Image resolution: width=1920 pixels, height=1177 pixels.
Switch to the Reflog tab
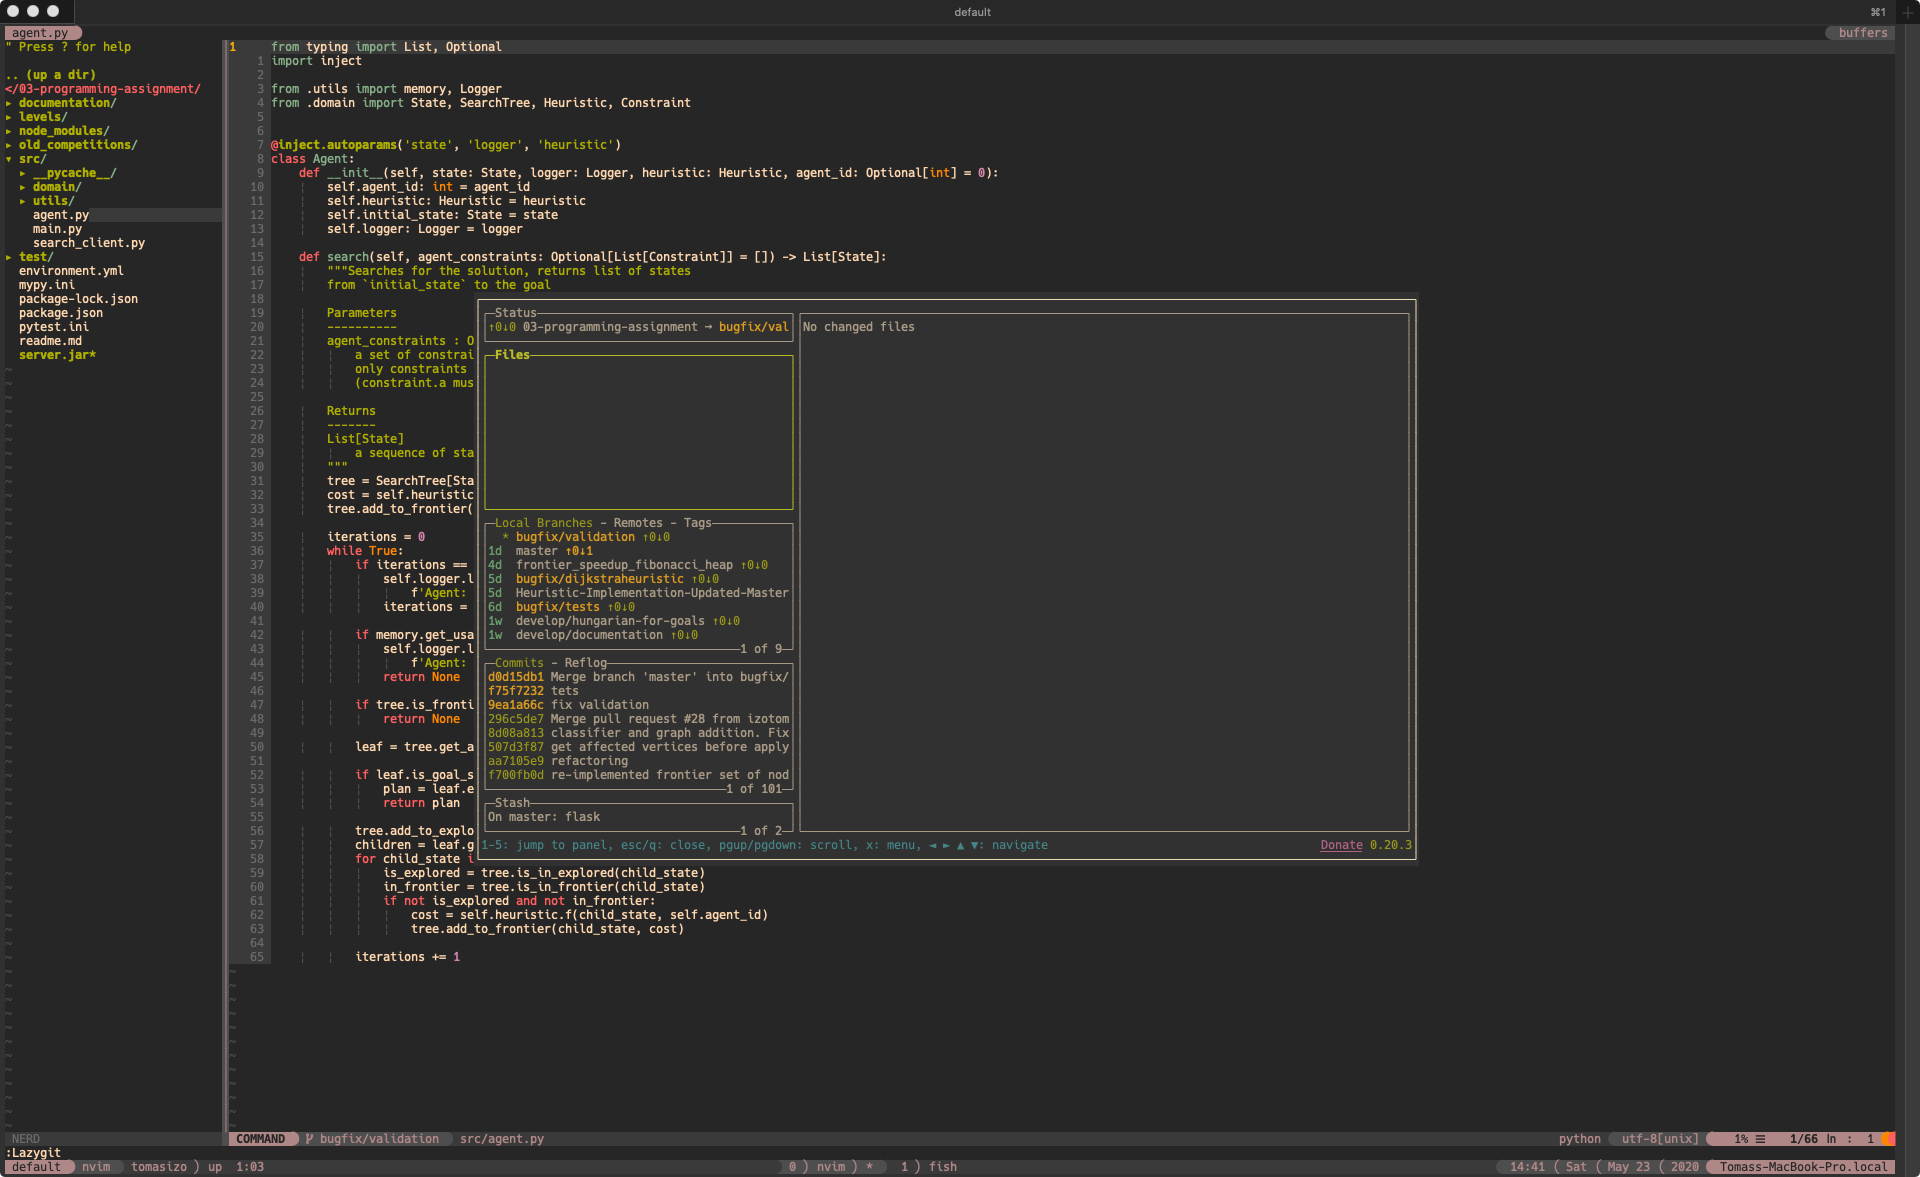pyautogui.click(x=585, y=663)
